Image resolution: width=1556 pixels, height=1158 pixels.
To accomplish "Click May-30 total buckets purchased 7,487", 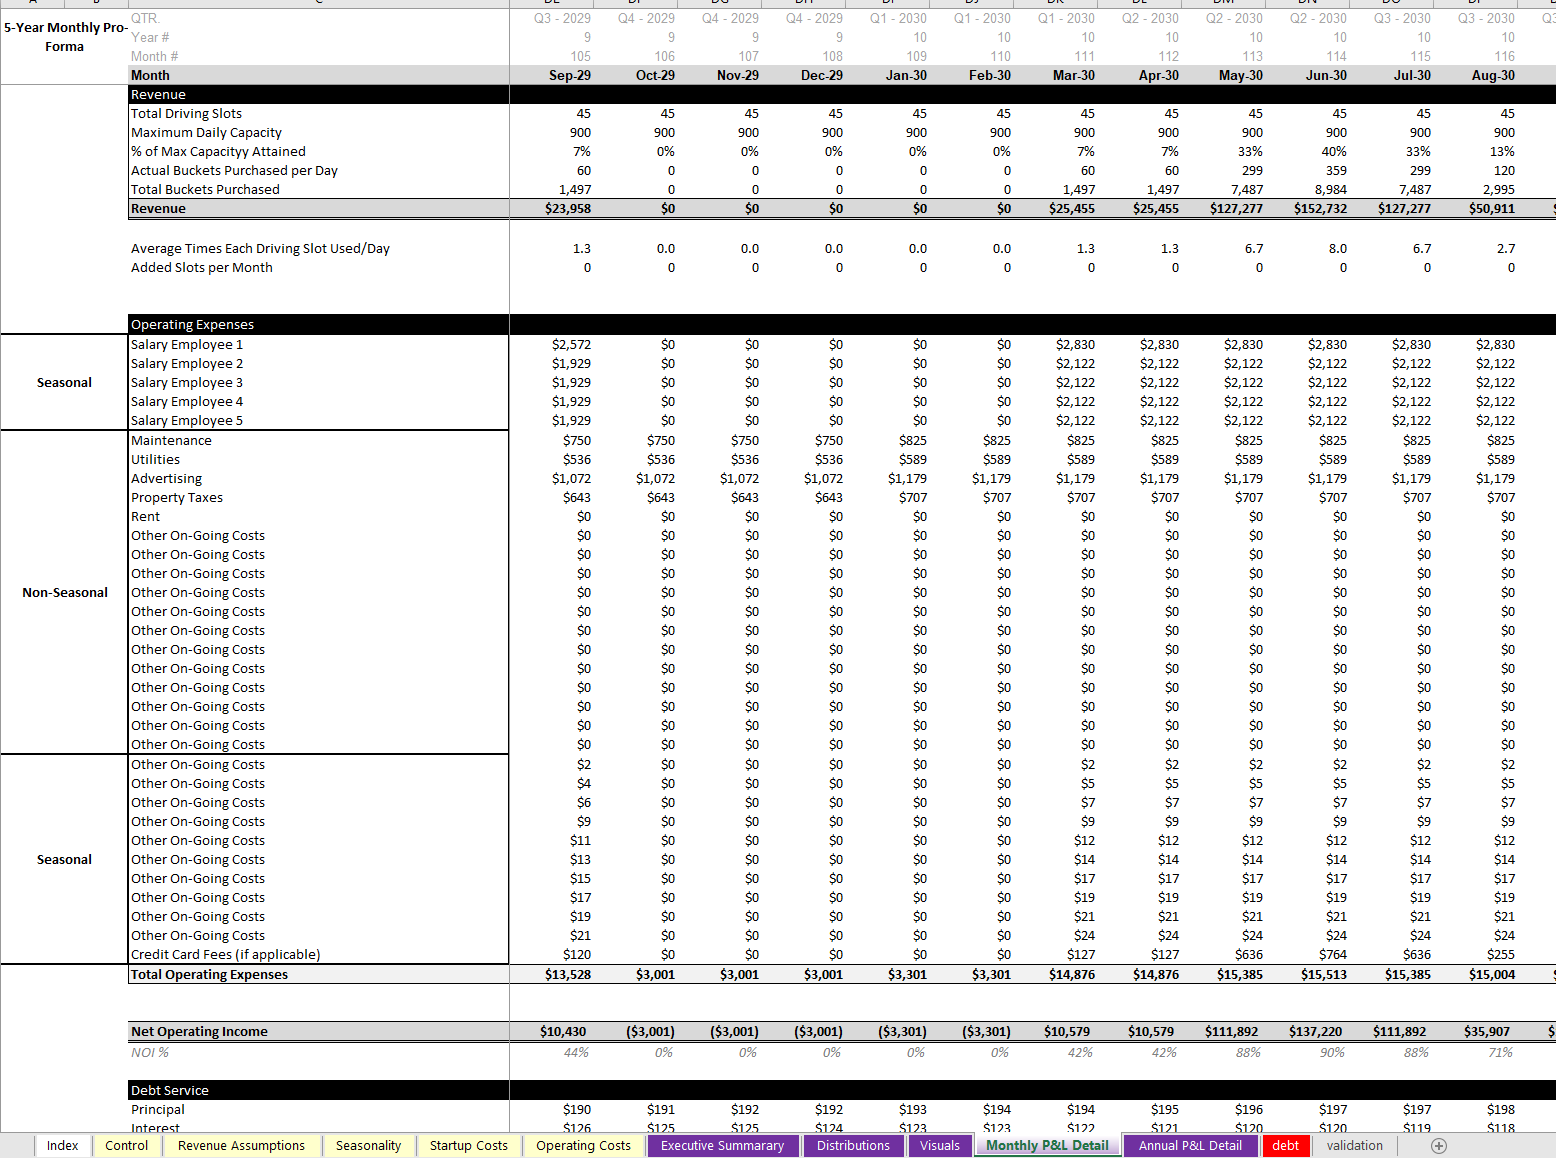I will 1246,189.
